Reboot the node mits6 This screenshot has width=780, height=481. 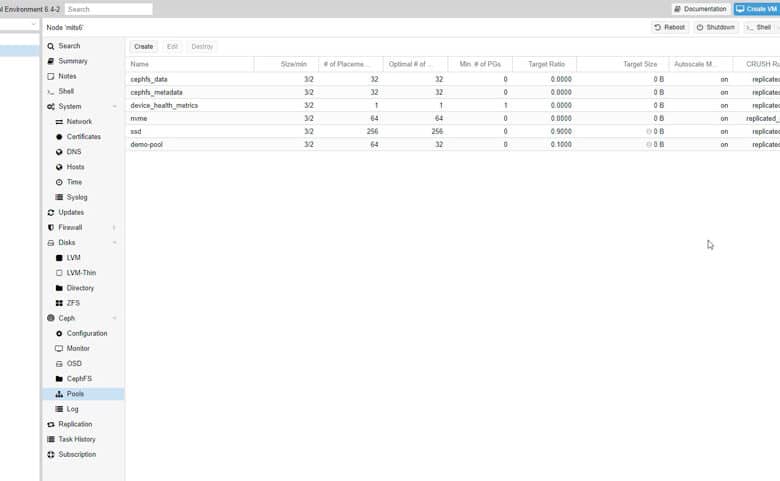[670, 27]
